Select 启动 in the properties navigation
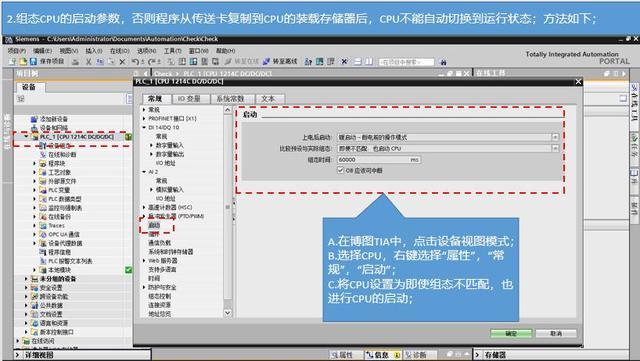Image resolution: width=640 pixels, height=361 pixels. 154,225
